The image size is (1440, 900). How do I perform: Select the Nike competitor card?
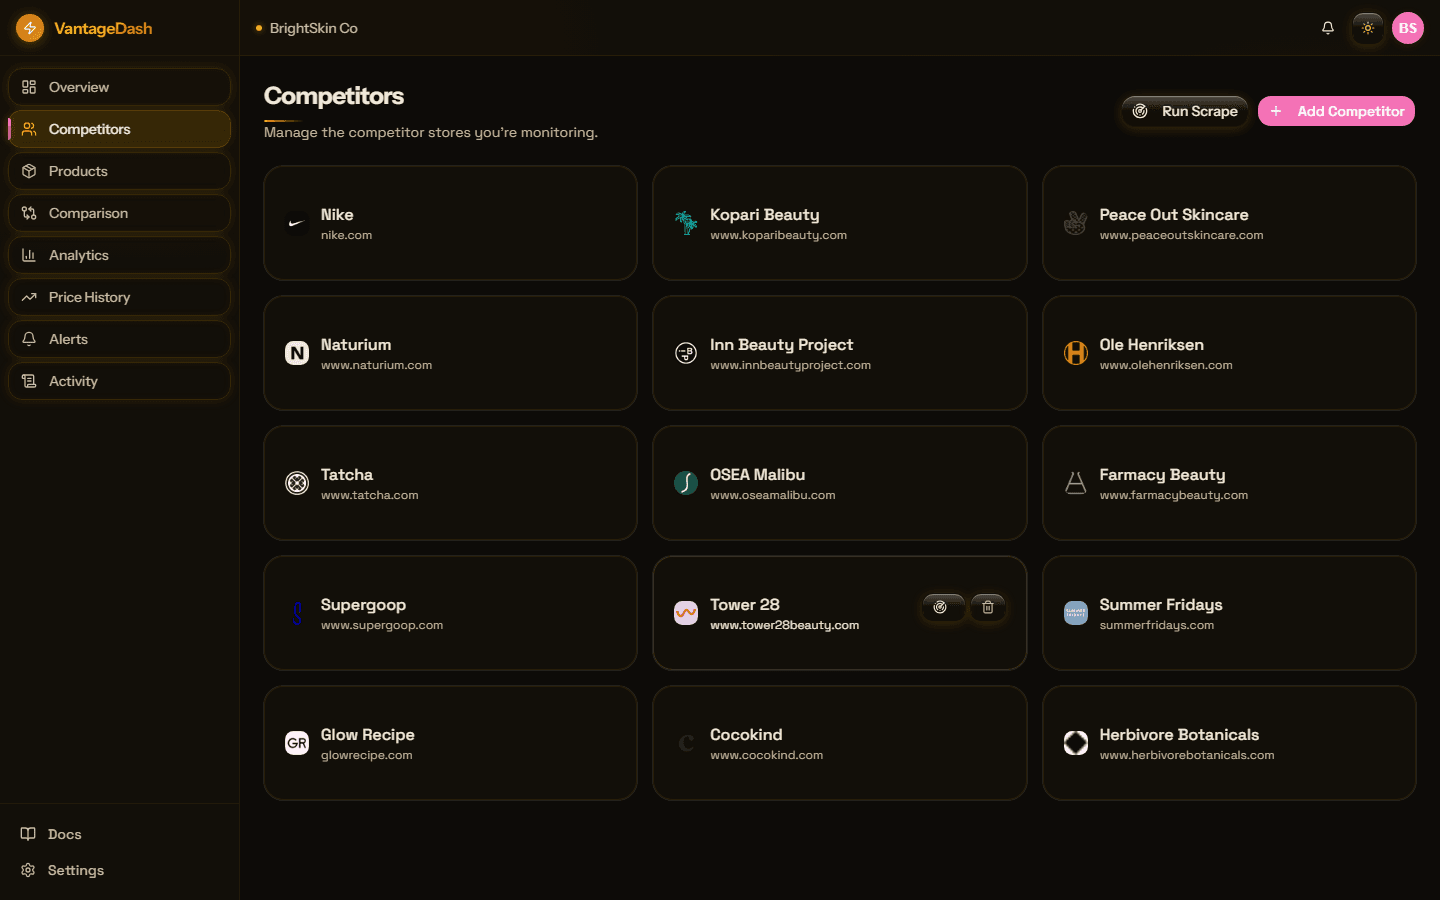[x=450, y=223]
